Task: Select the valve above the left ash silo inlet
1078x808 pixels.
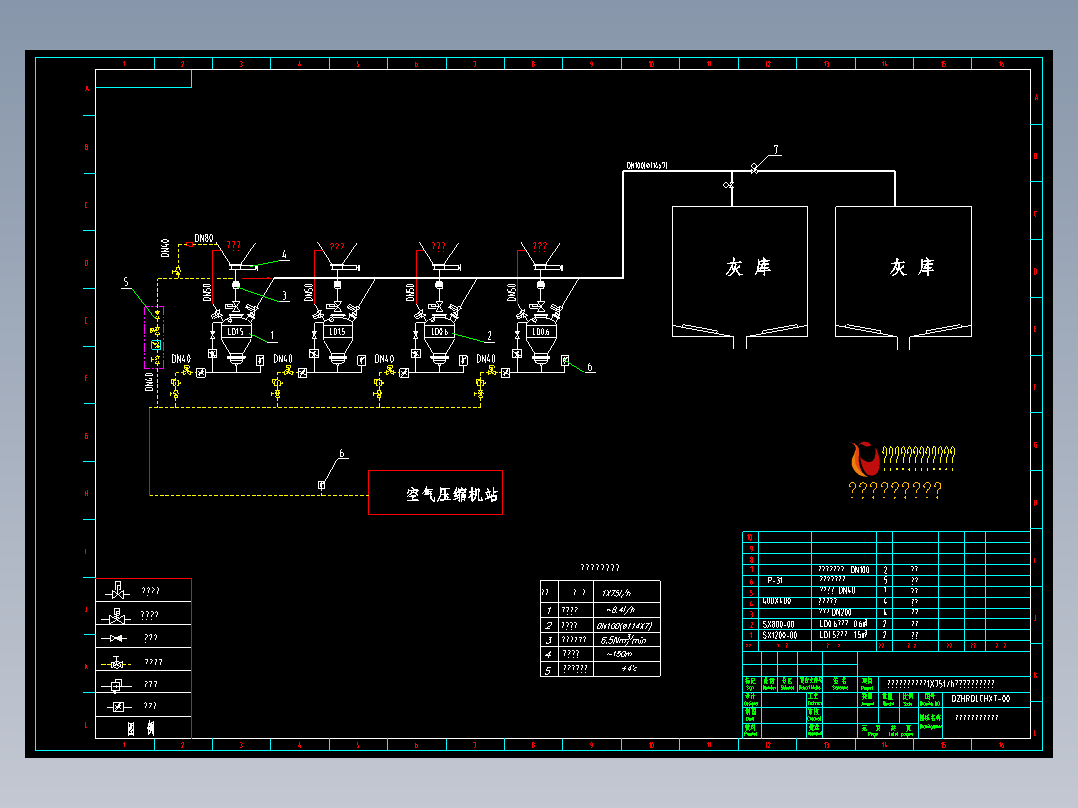Action: click(729, 185)
